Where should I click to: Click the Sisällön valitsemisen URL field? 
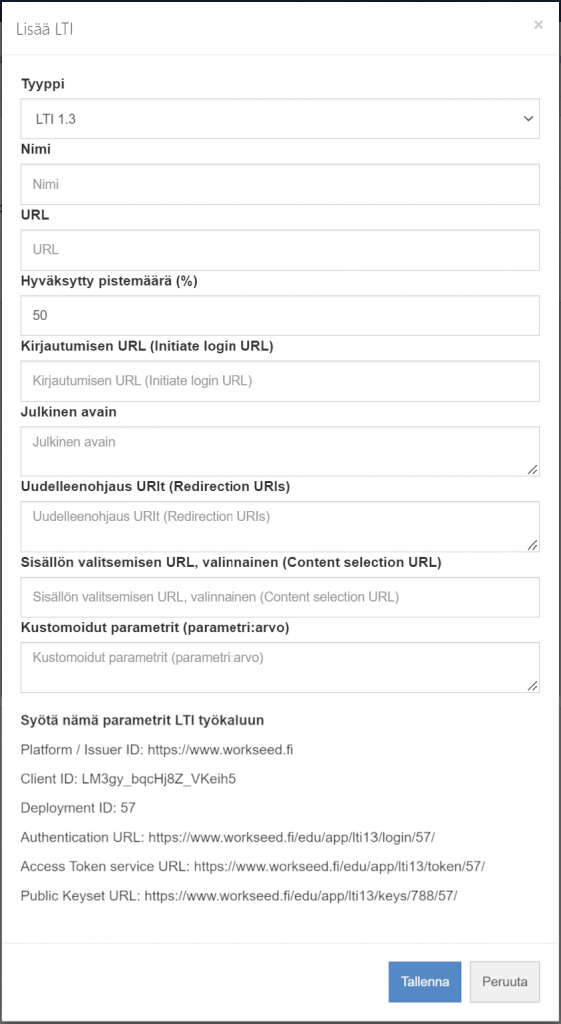280,597
